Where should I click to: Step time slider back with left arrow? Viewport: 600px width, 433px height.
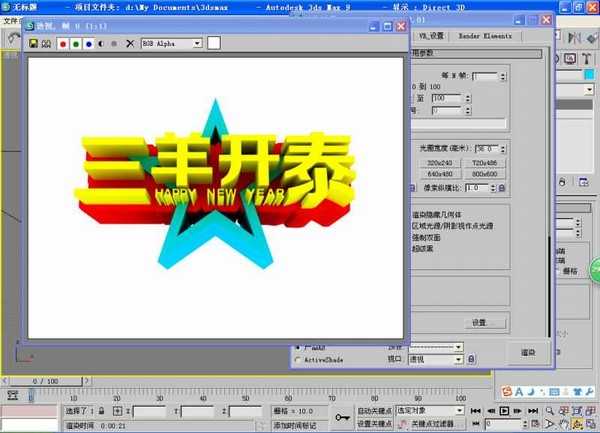(5, 381)
